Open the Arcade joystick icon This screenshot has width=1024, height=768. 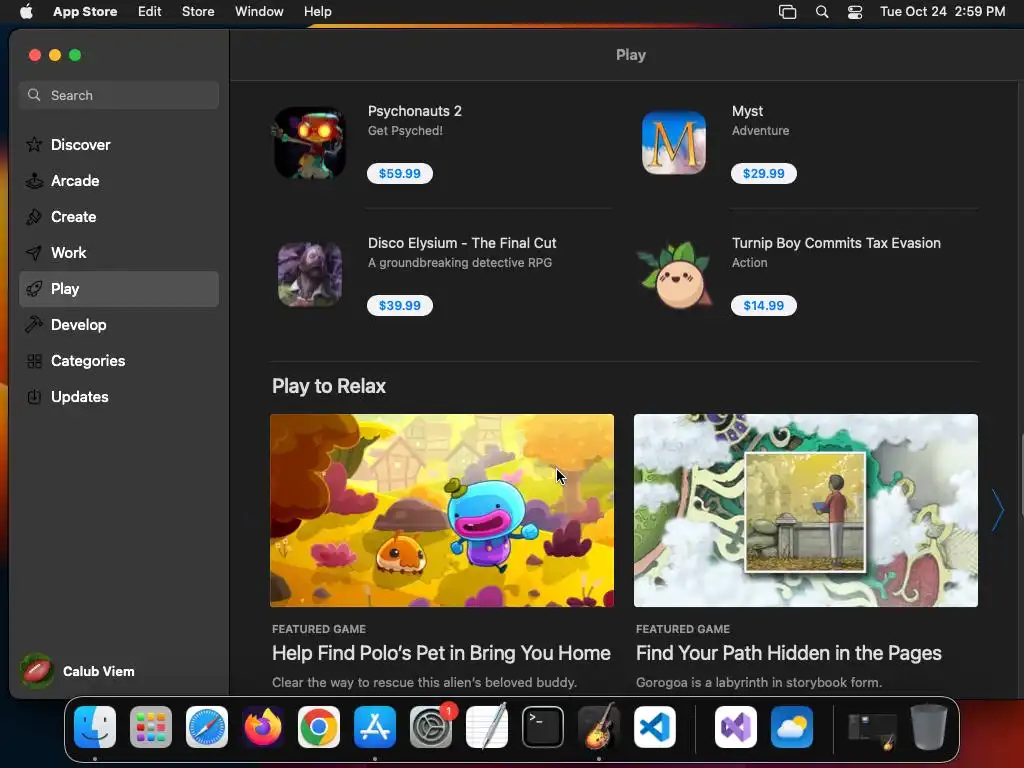[34, 180]
